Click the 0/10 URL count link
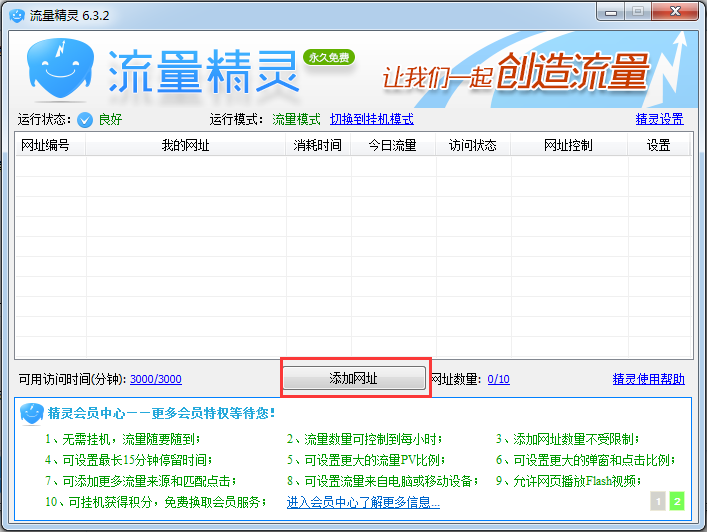This screenshot has height=532, width=707. [x=498, y=379]
